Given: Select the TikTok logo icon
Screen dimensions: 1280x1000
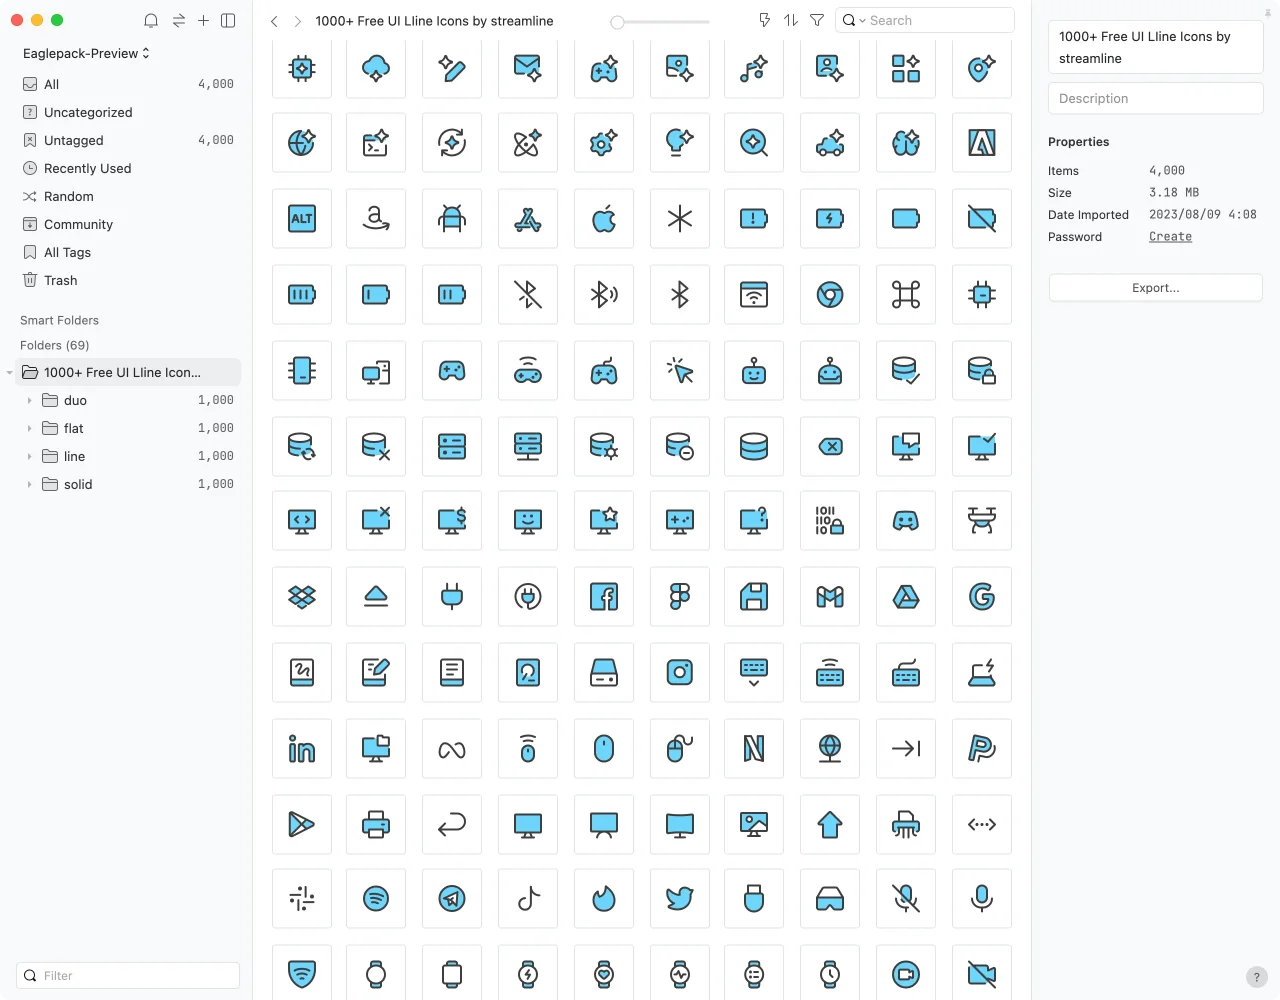Looking at the screenshot, I should click(x=528, y=899).
